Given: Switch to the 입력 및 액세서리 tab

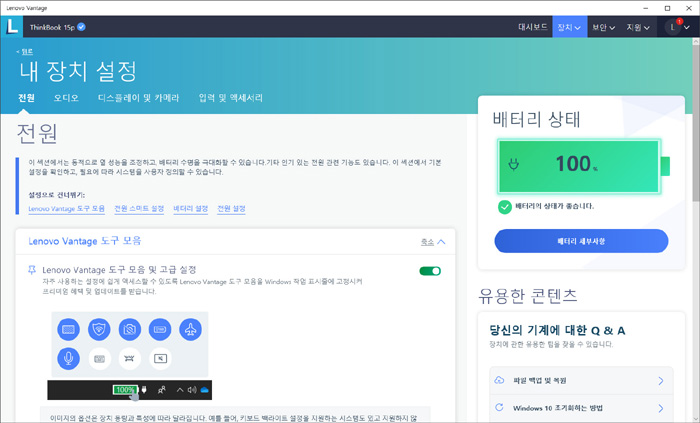Looking at the screenshot, I should coord(230,98).
